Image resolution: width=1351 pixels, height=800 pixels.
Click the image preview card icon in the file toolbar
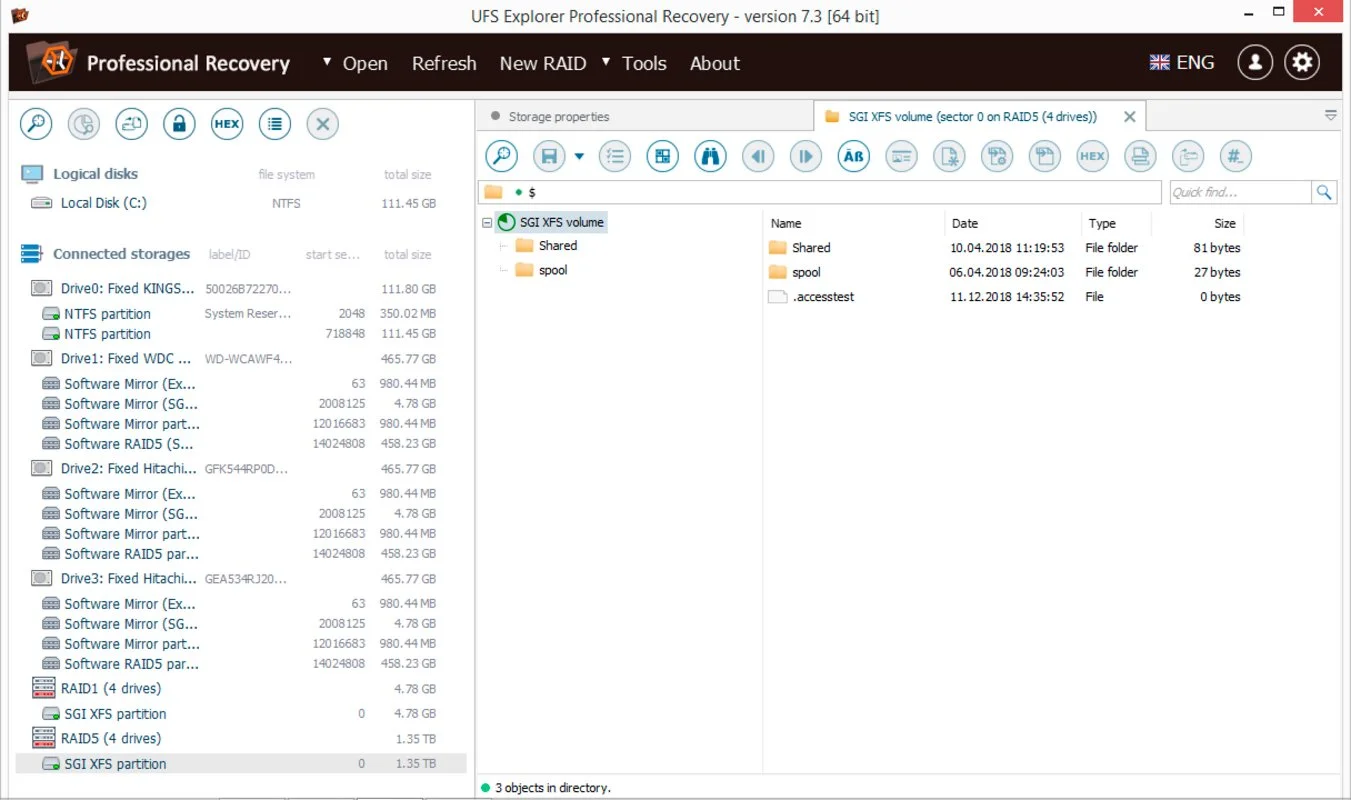tap(901, 156)
